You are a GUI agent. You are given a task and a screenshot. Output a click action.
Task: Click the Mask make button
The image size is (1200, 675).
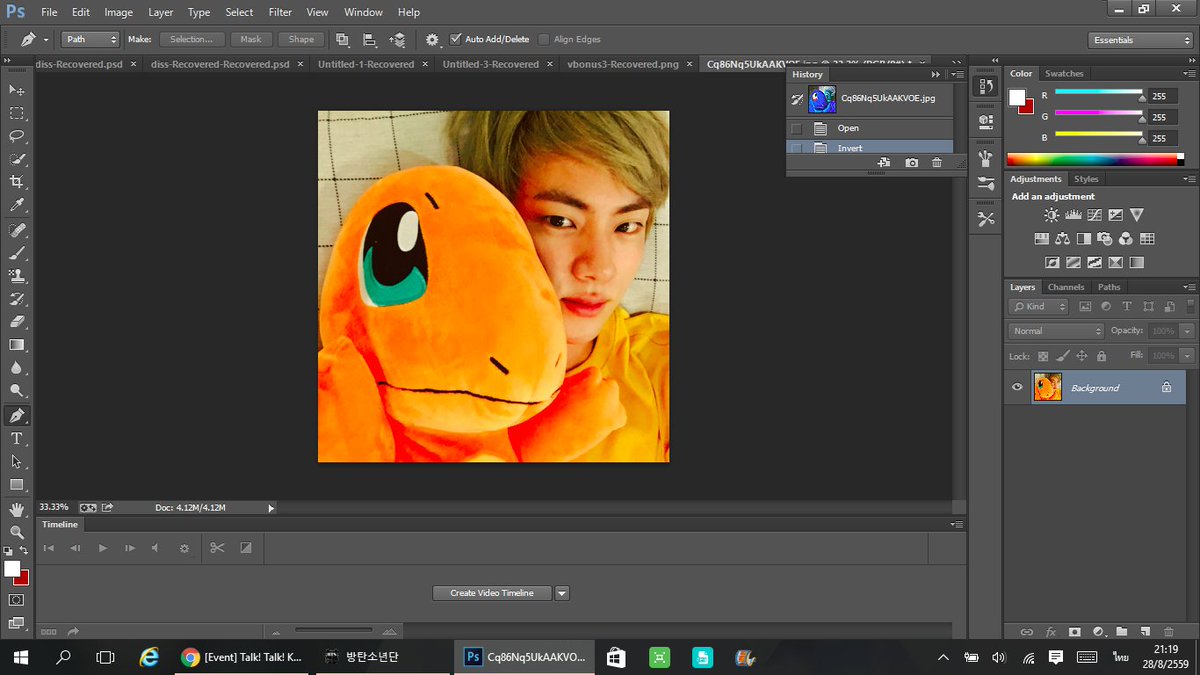coord(251,40)
